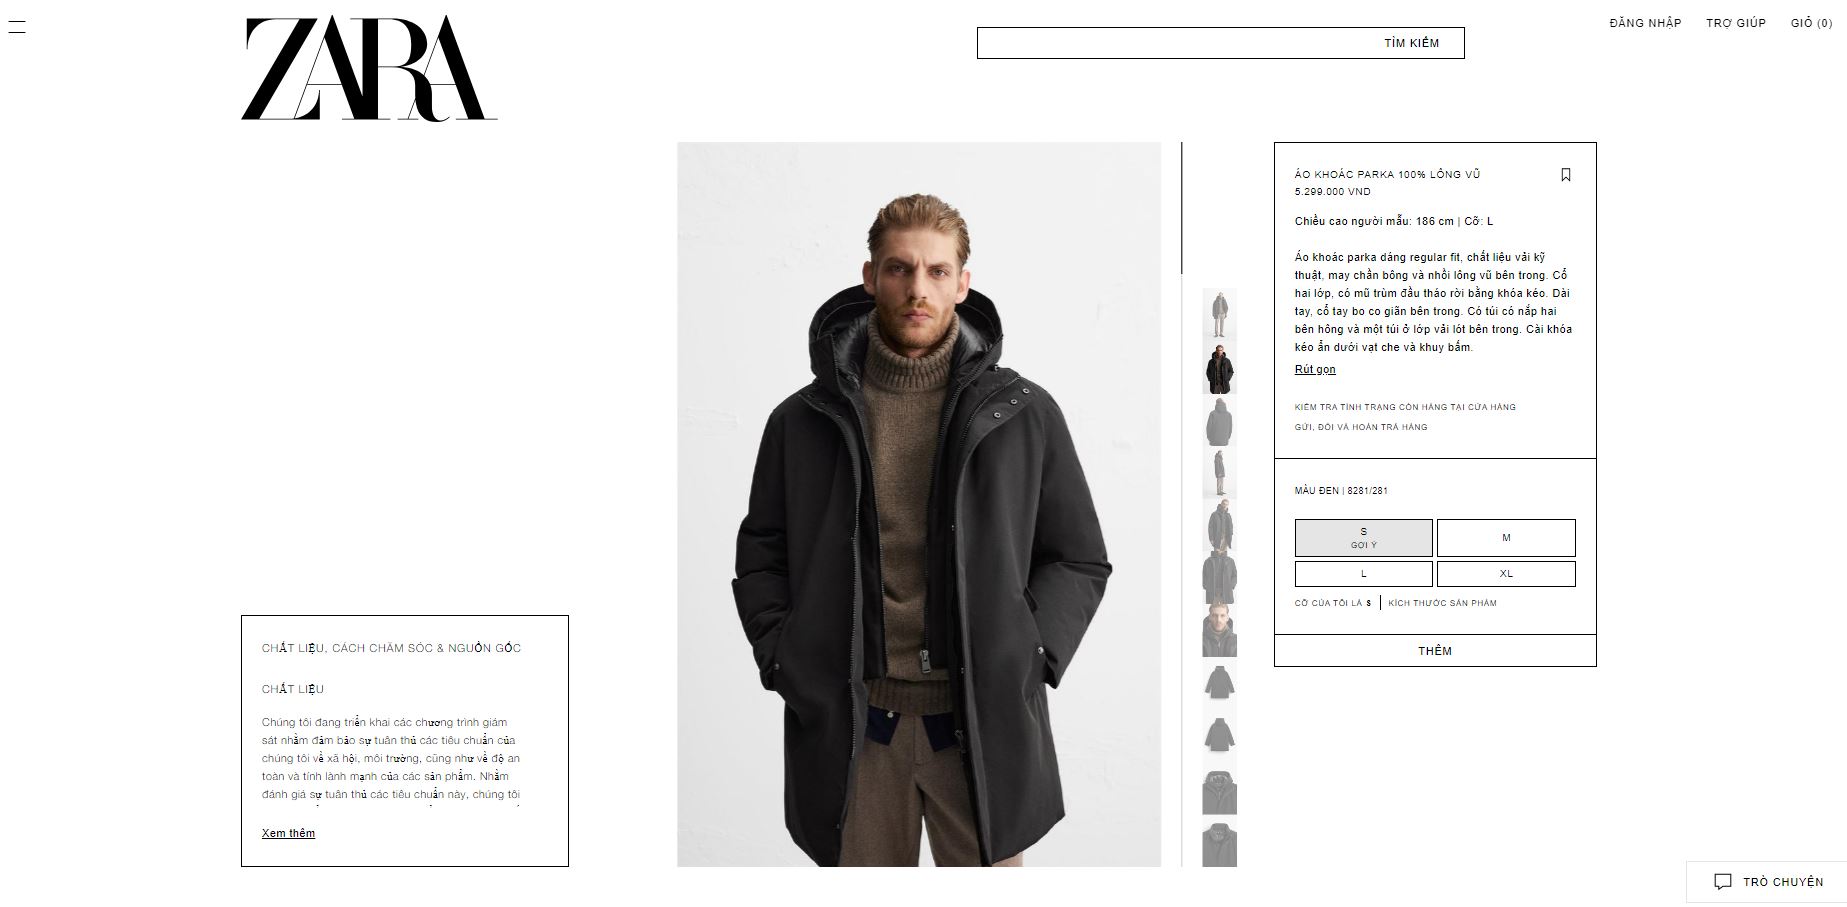This screenshot has height=907, width=1847.
Task: Click the ZARA logo
Action: coord(369,69)
